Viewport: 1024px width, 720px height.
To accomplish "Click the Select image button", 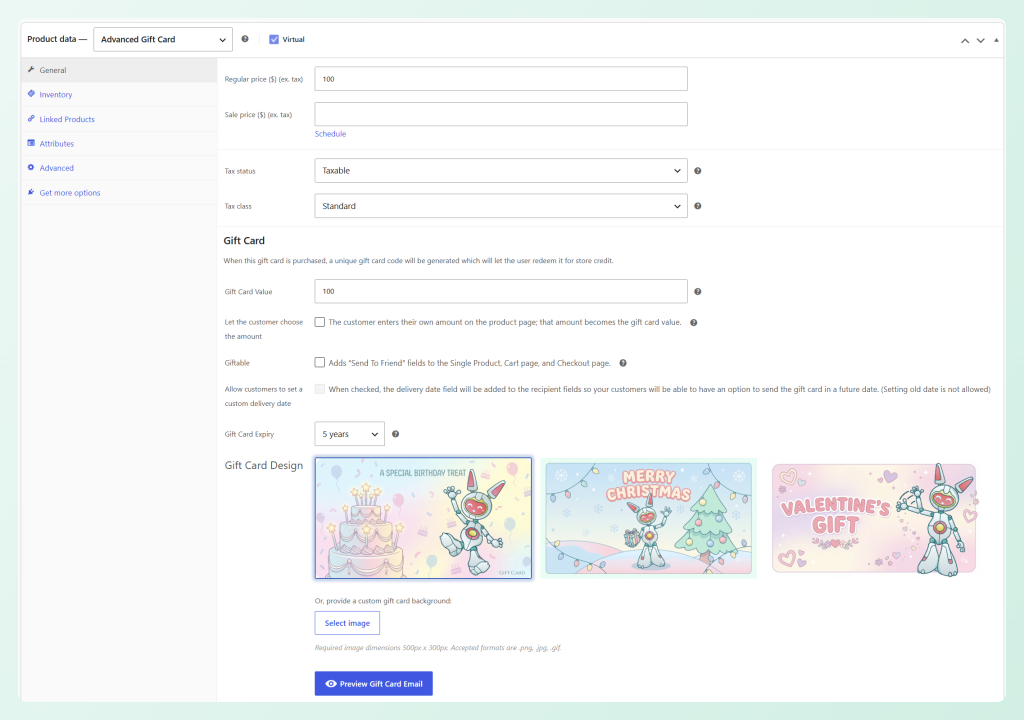I will [347, 623].
